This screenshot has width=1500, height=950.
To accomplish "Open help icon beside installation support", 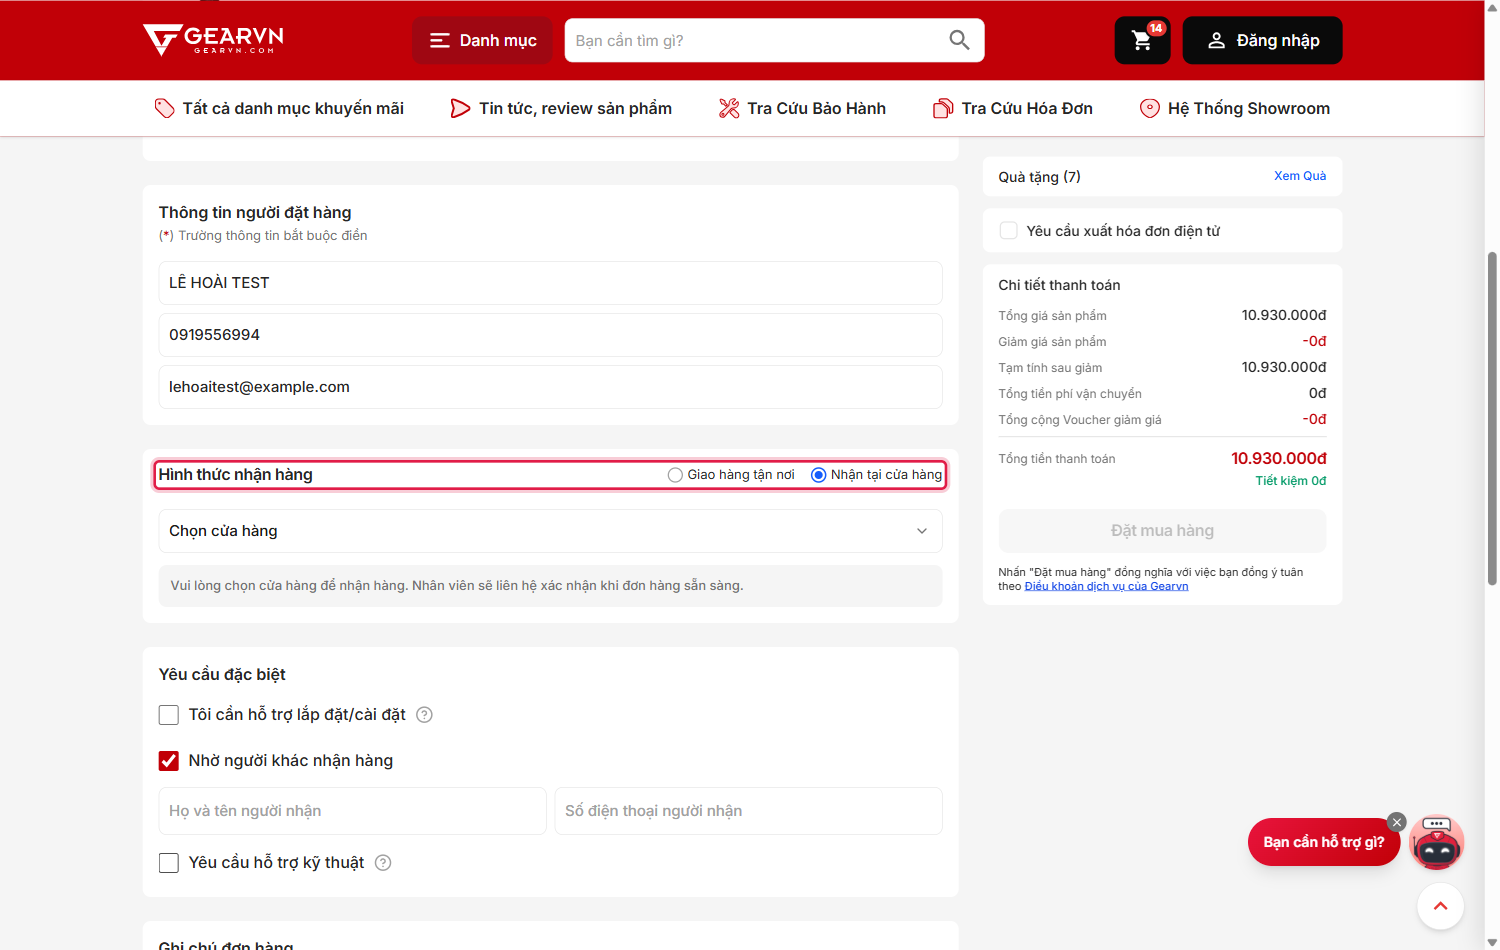I will point(424,715).
